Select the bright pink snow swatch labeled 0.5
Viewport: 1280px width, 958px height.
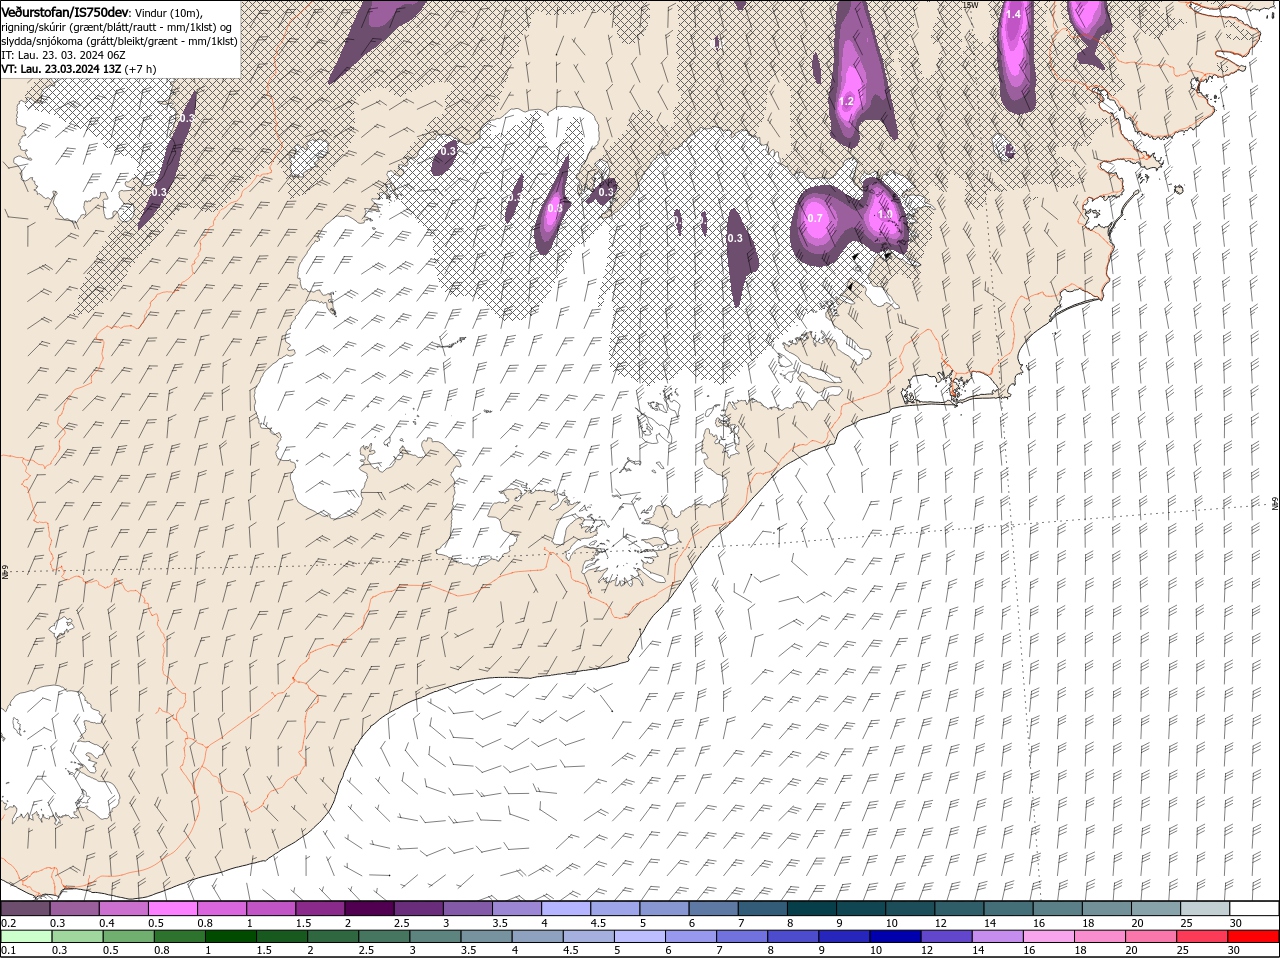pos(173,908)
